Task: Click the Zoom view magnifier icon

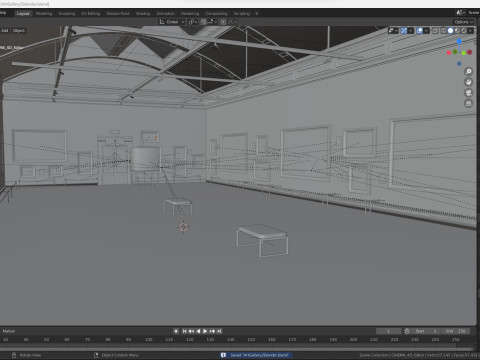Action: [x=469, y=71]
